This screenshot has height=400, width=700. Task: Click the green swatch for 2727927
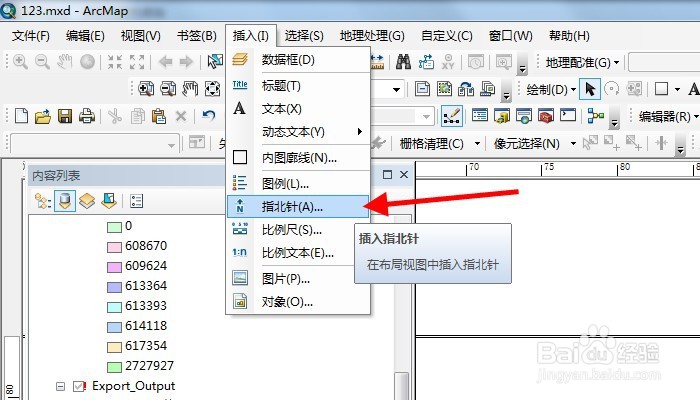[x=115, y=367]
